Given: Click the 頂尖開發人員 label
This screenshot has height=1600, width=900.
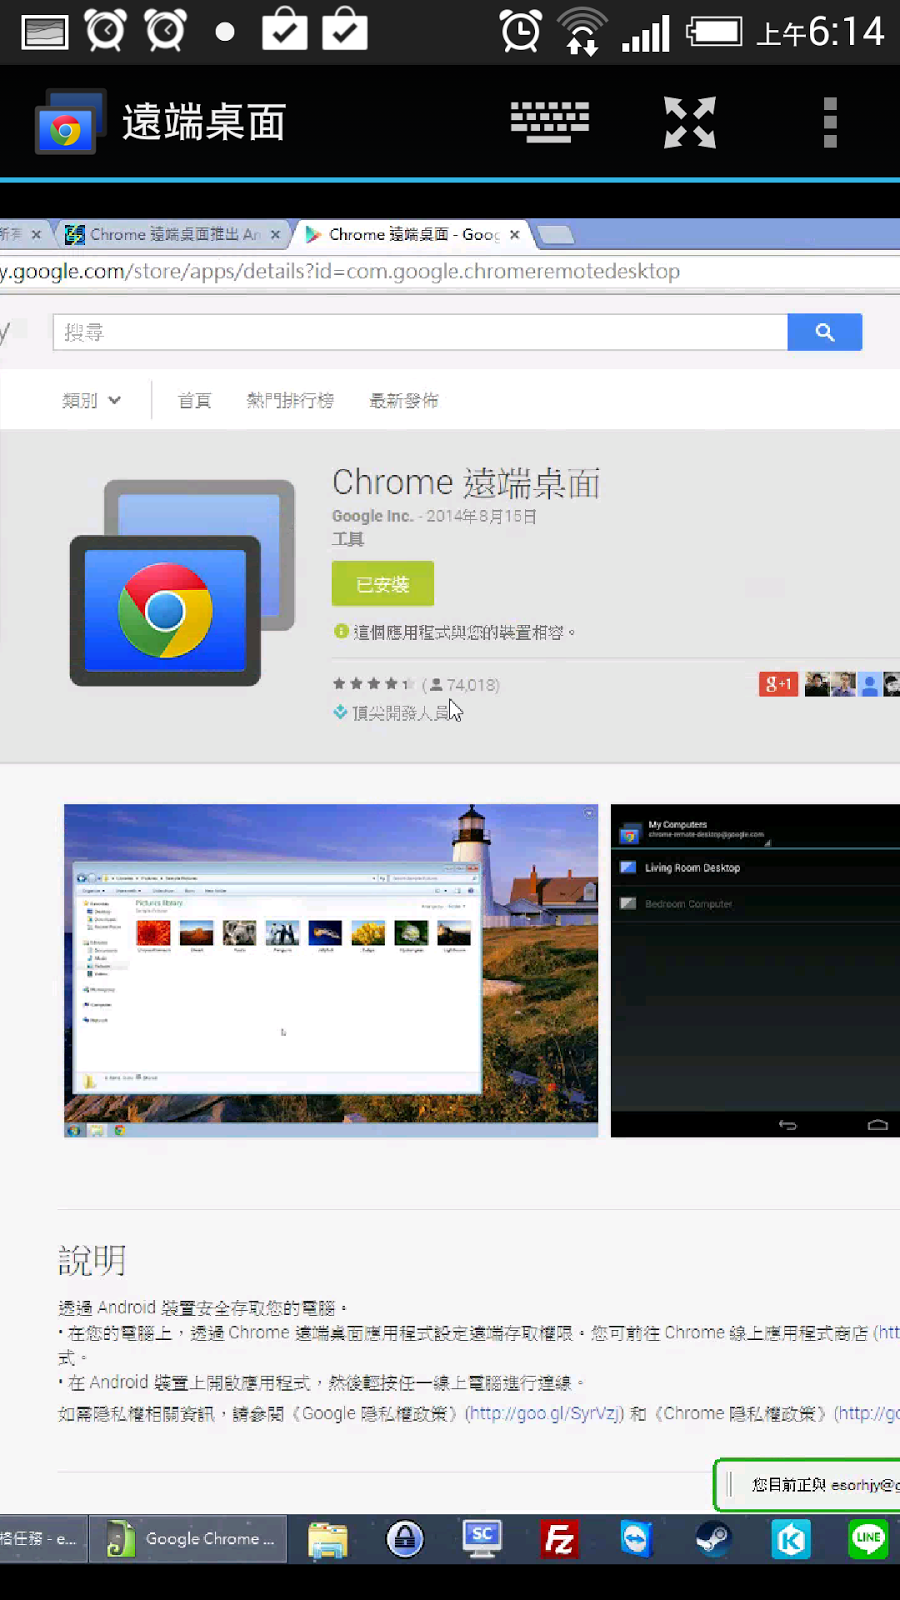Looking at the screenshot, I should (x=401, y=713).
